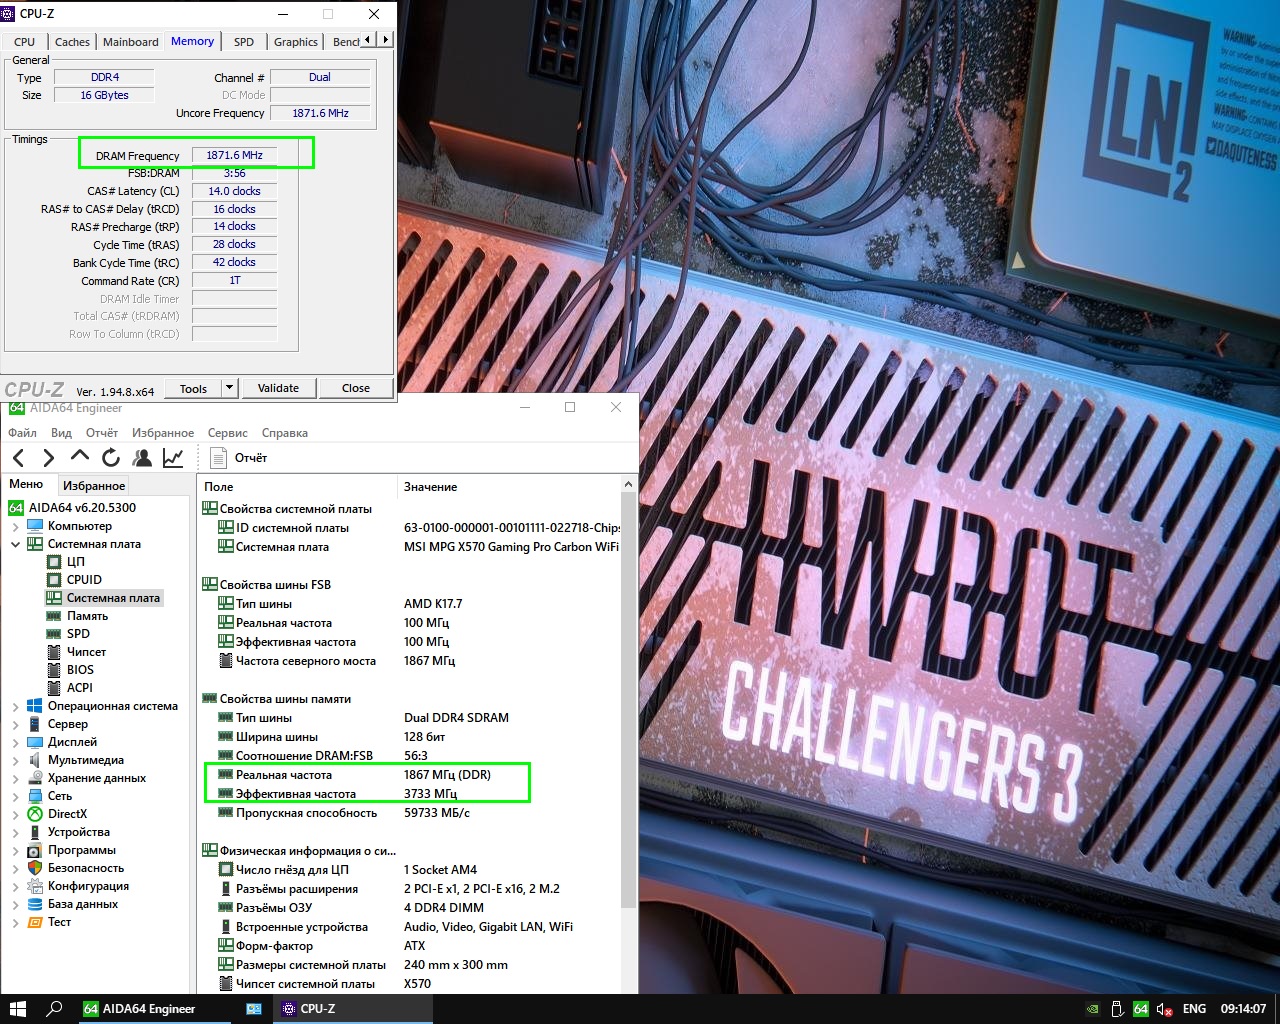This screenshot has width=1280, height=1024.
Task: Open the Вид menu in AIDA64
Action: [61, 433]
